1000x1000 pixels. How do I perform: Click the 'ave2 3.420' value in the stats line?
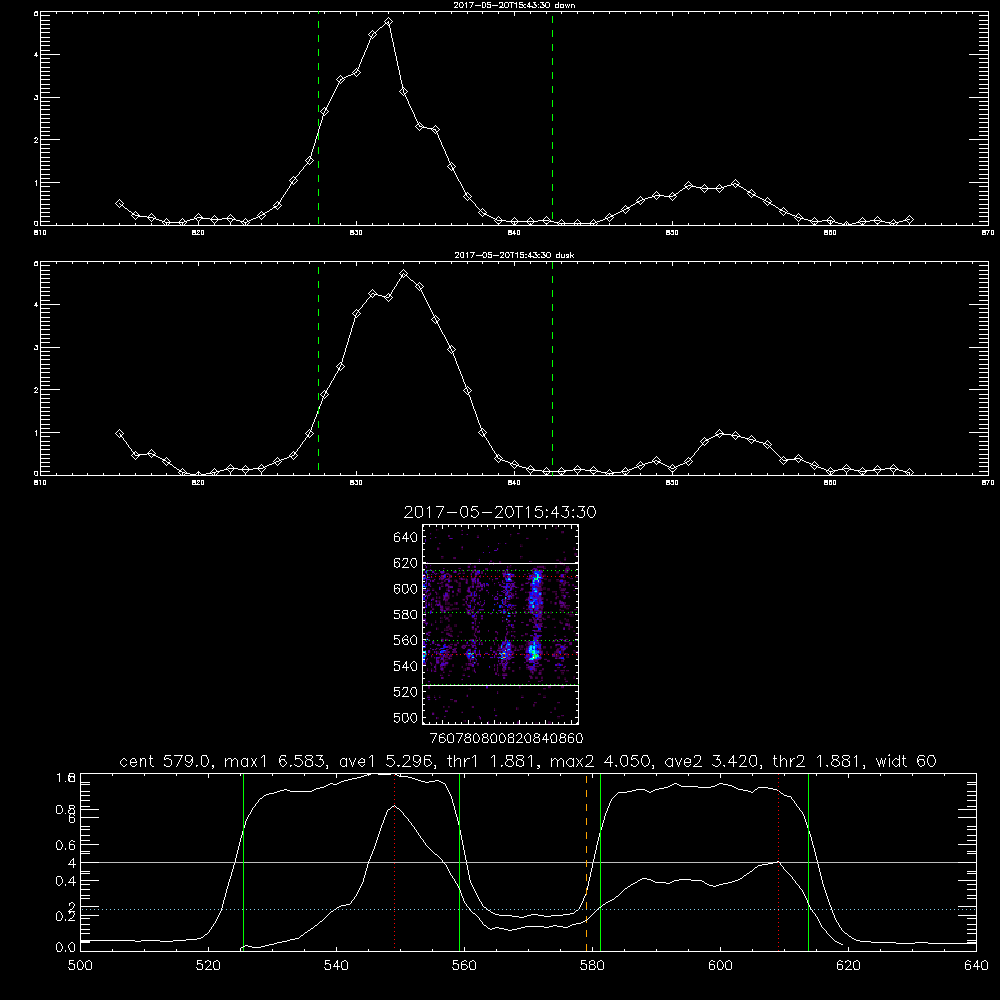[x=711, y=761]
